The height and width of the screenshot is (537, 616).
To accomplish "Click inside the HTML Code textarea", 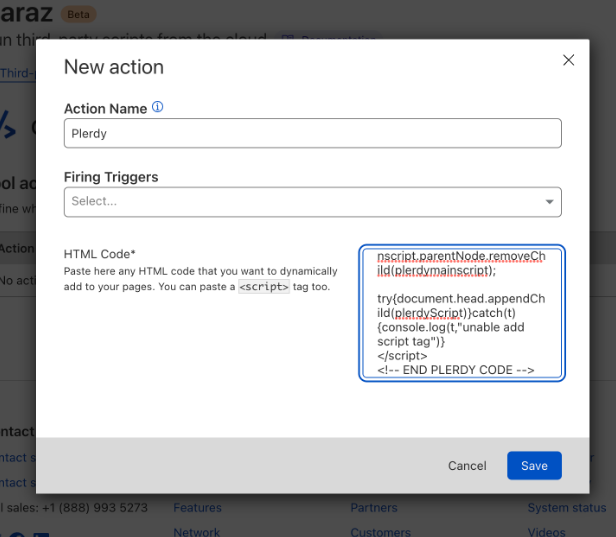I will point(462,313).
